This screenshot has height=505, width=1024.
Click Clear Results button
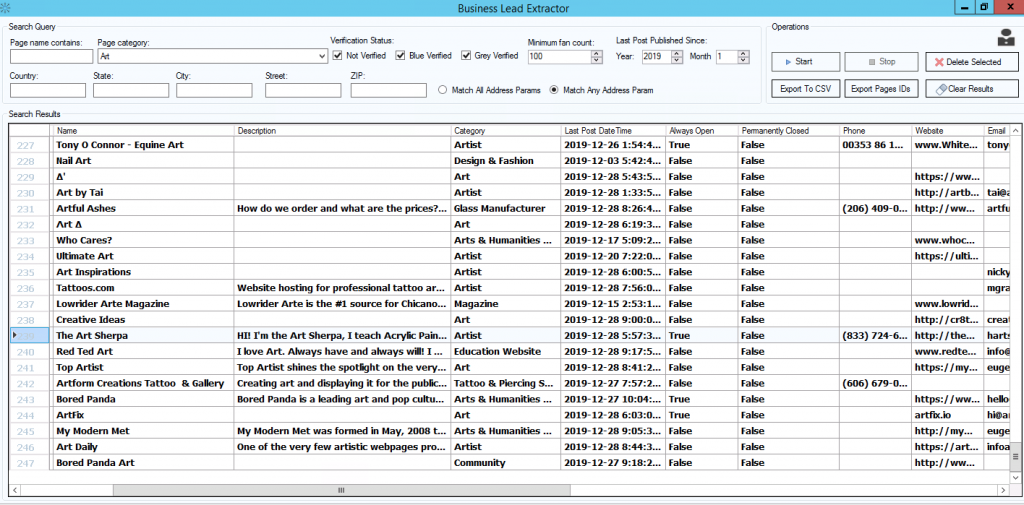pos(972,89)
